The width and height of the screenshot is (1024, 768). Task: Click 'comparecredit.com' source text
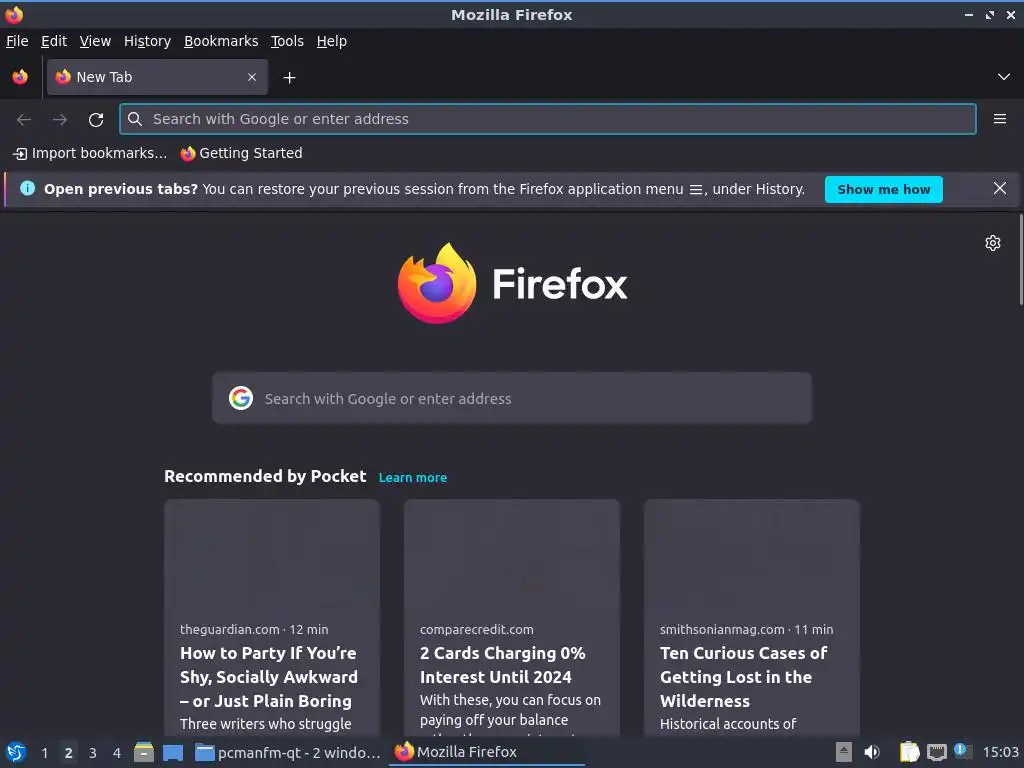[x=477, y=630]
